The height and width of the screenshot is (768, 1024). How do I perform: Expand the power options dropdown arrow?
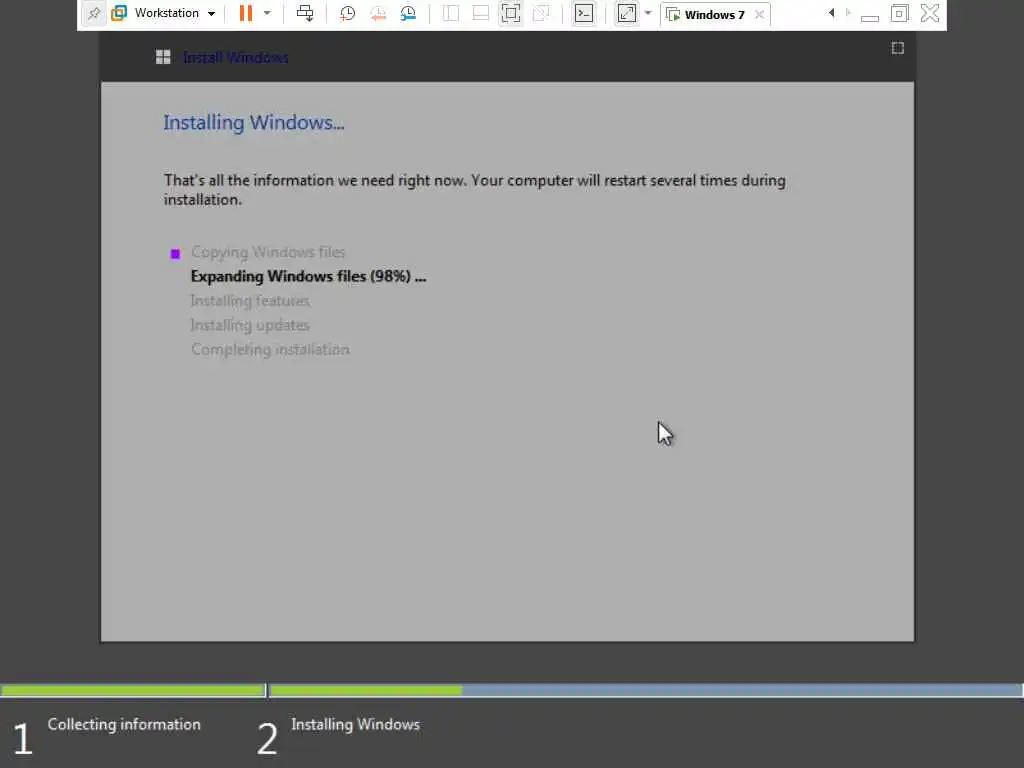click(x=267, y=13)
